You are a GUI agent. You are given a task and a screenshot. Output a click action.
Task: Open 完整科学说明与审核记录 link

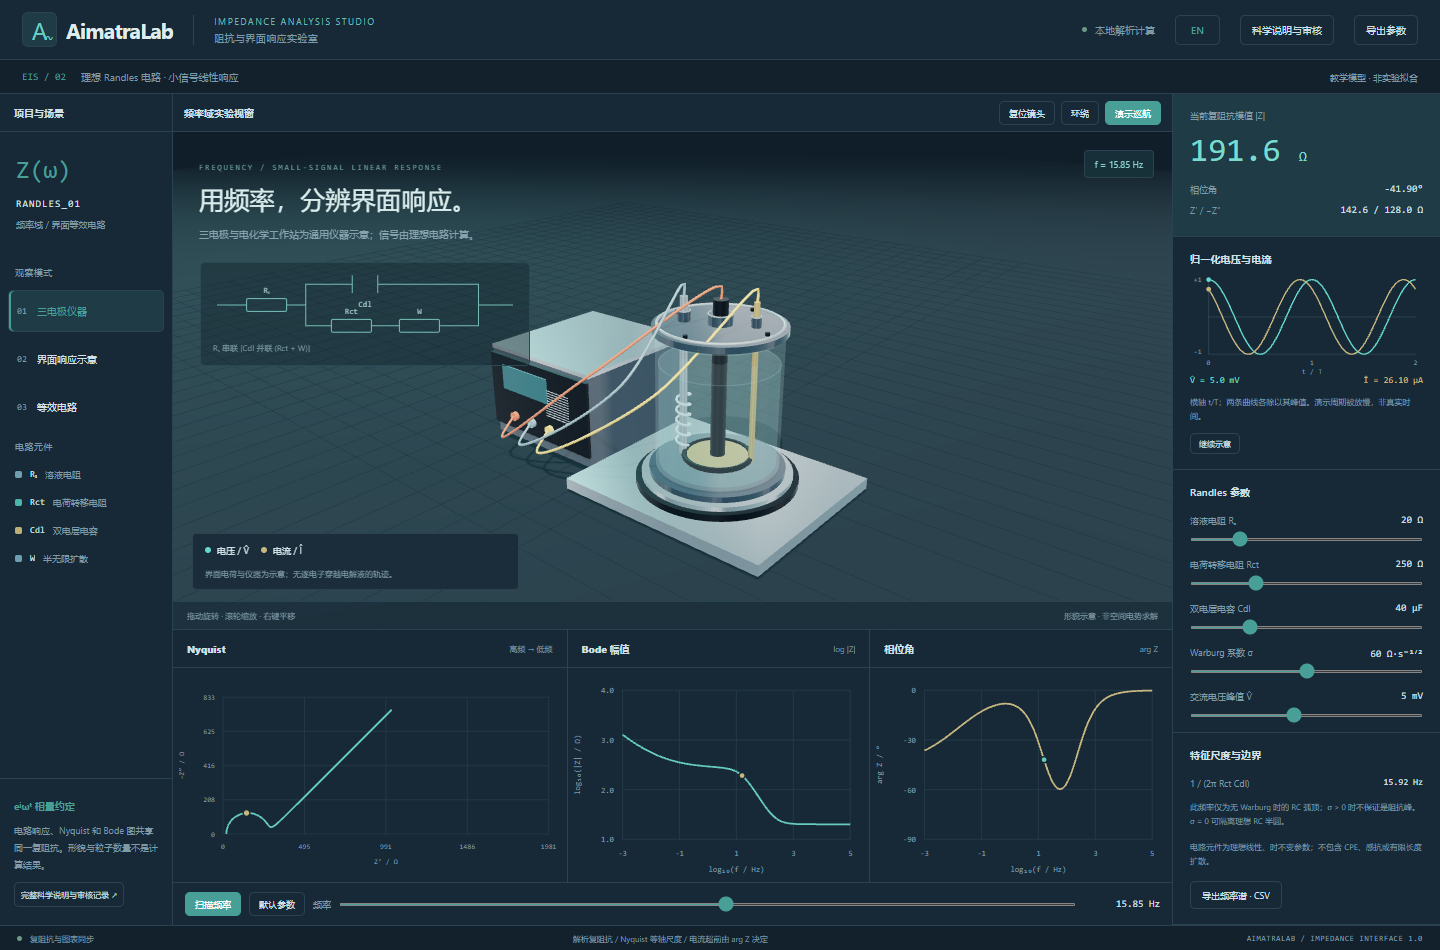click(x=69, y=895)
